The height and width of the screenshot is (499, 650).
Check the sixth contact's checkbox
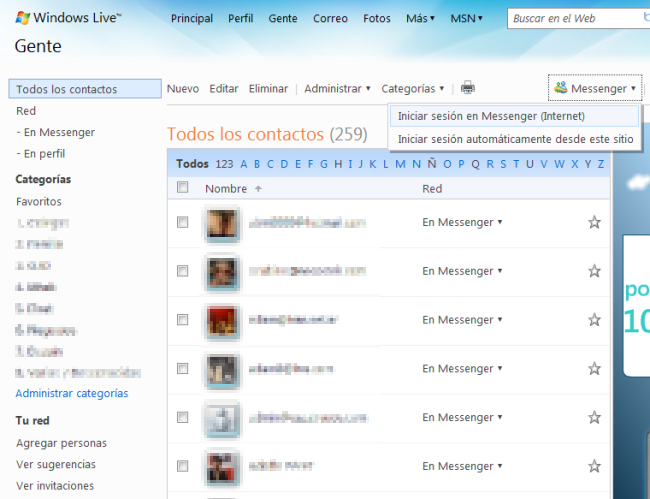pyautogui.click(x=182, y=466)
